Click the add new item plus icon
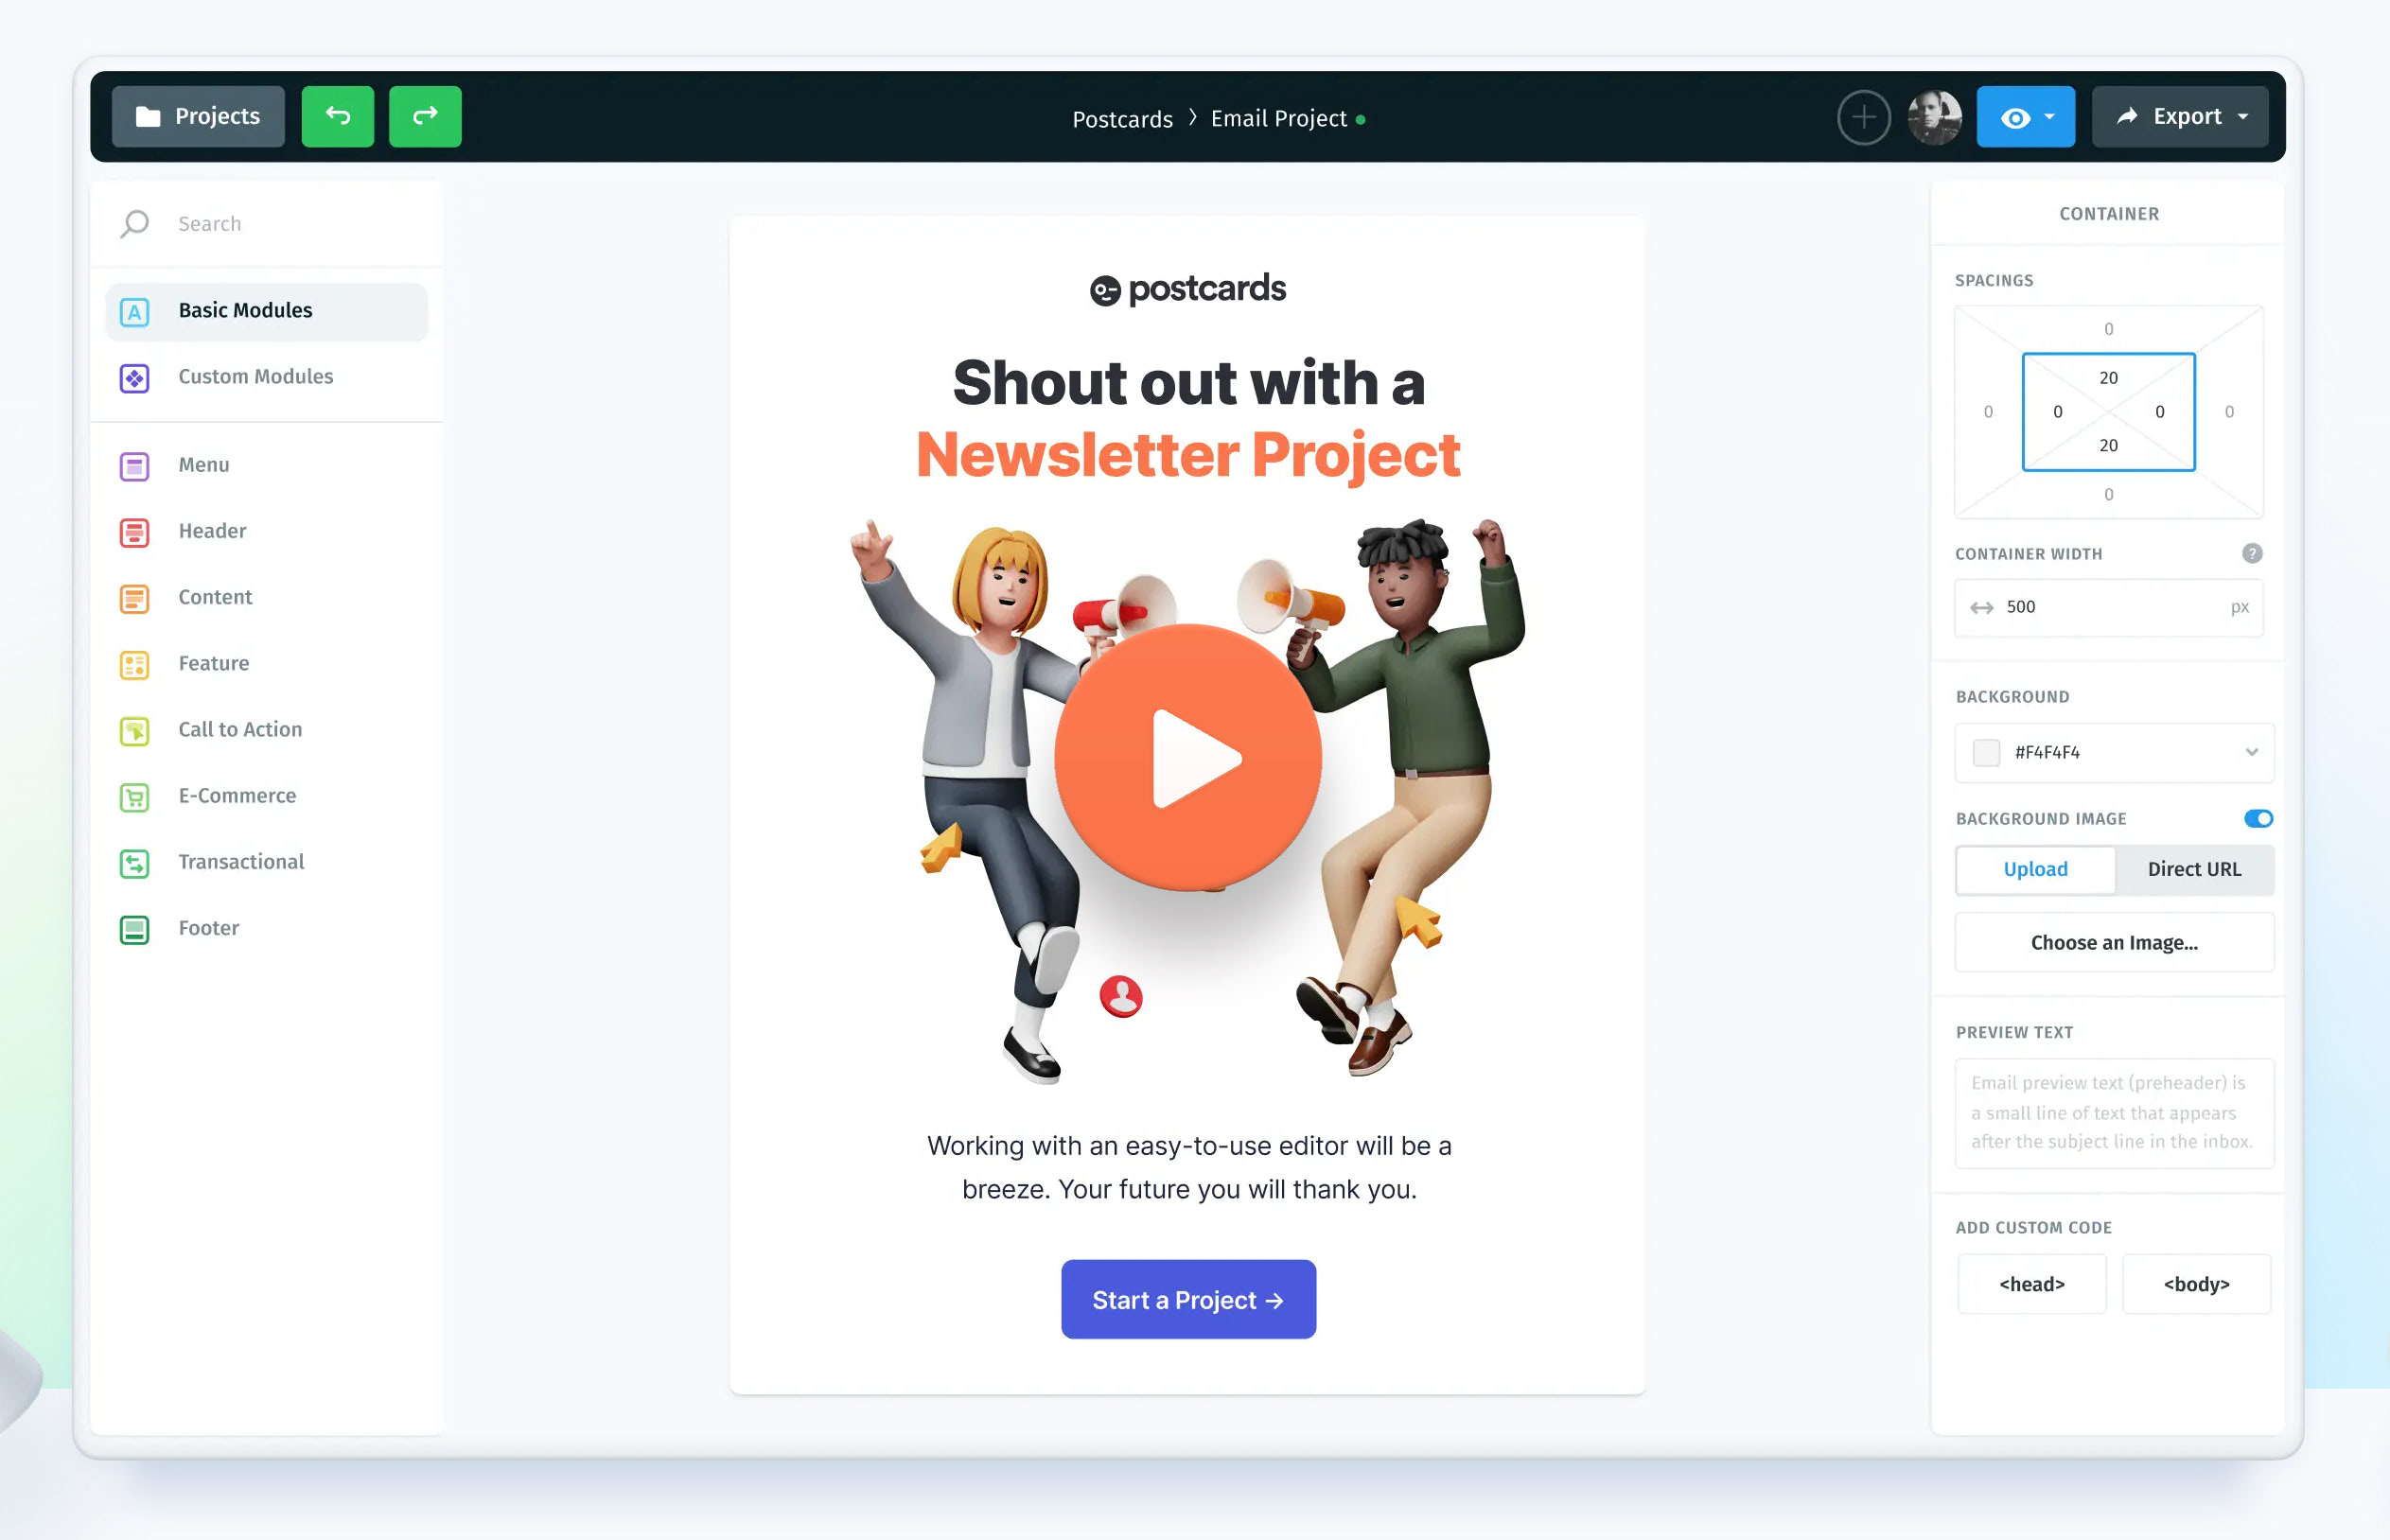2390x1540 pixels. [x=1862, y=116]
